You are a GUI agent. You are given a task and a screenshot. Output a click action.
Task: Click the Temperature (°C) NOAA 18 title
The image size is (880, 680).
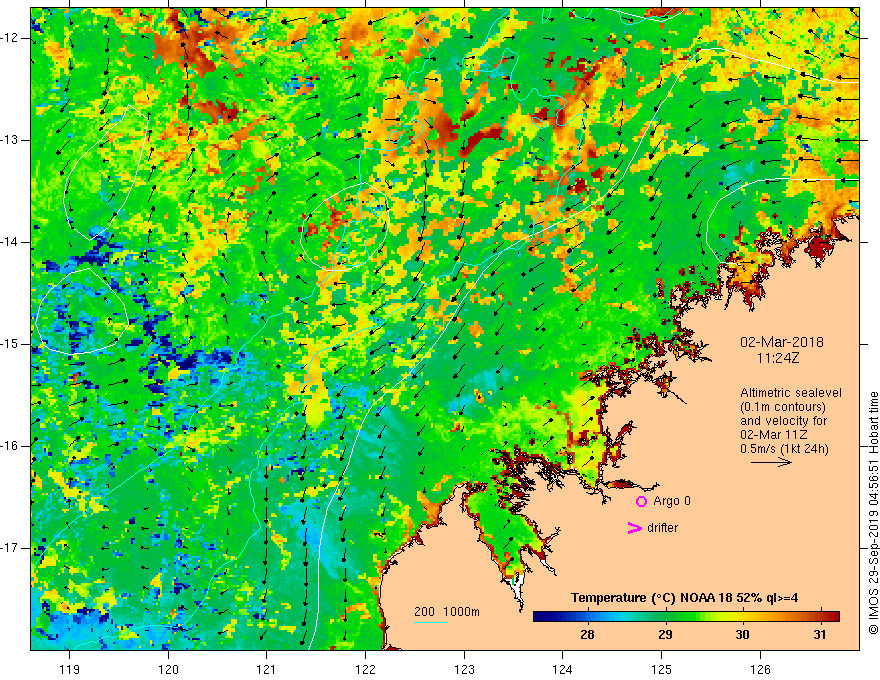[x=684, y=598]
